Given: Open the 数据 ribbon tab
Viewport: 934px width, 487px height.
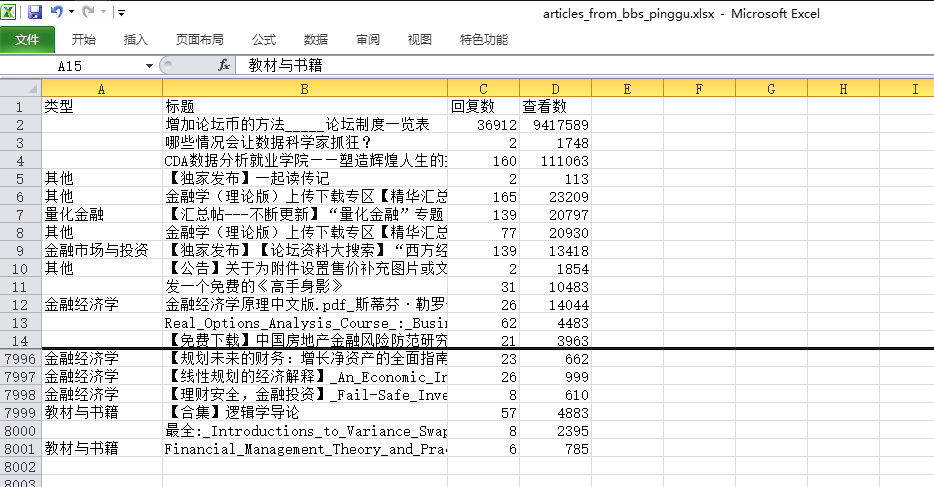Looking at the screenshot, I should tap(316, 40).
